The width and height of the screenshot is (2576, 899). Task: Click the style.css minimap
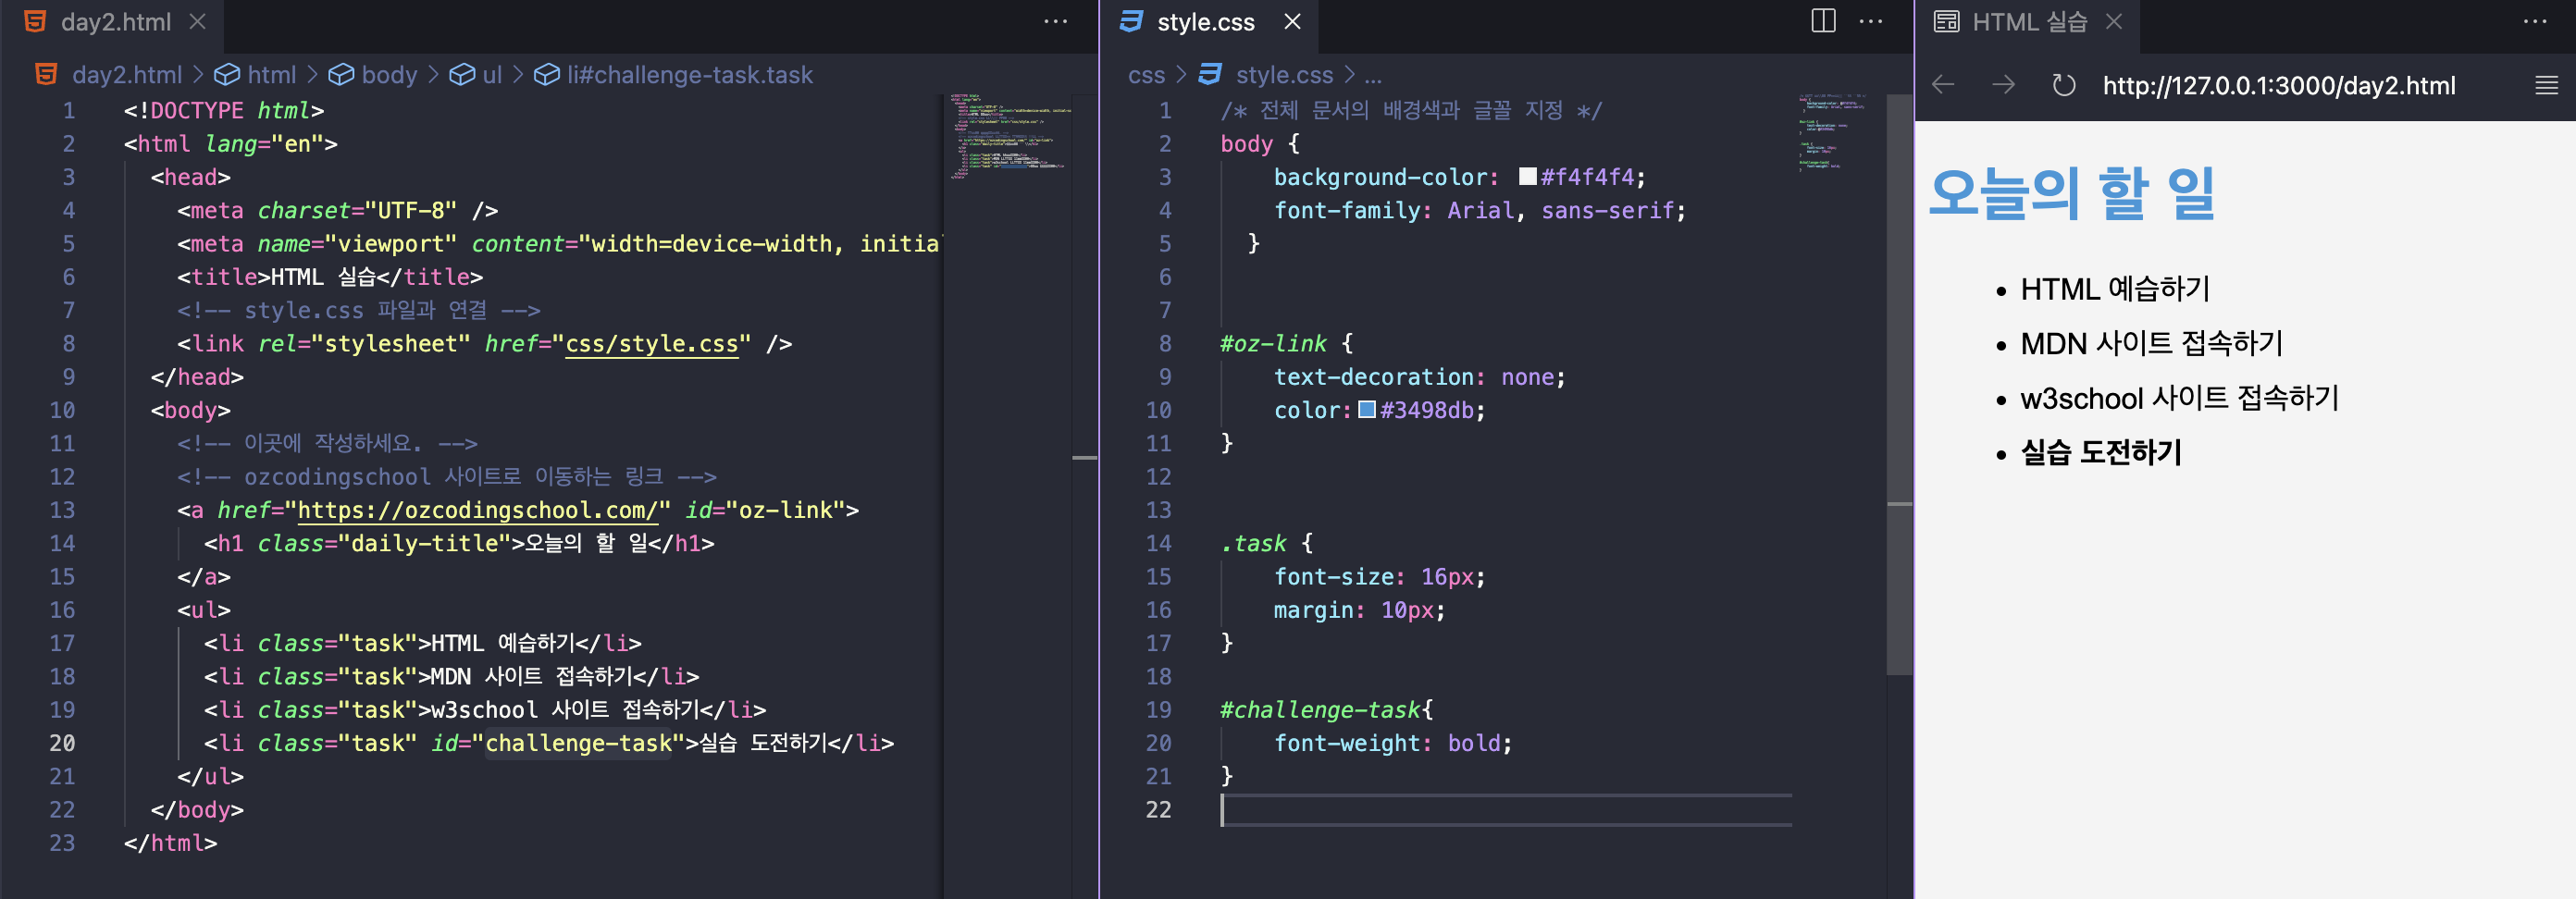[x=1832, y=133]
